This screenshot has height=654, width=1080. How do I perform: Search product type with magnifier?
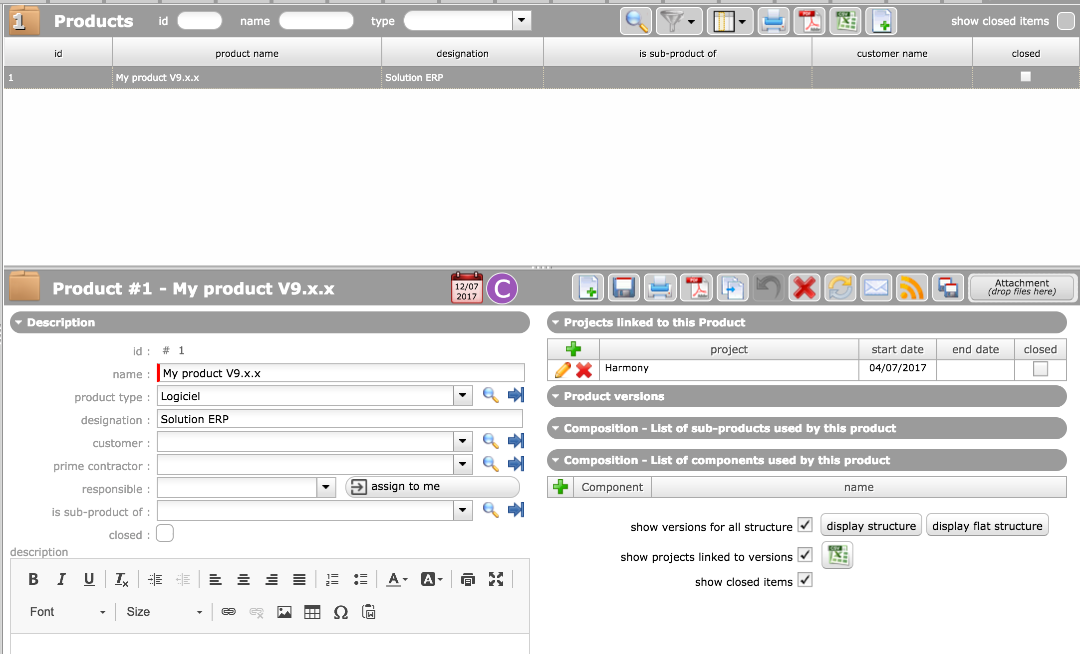[490, 395]
